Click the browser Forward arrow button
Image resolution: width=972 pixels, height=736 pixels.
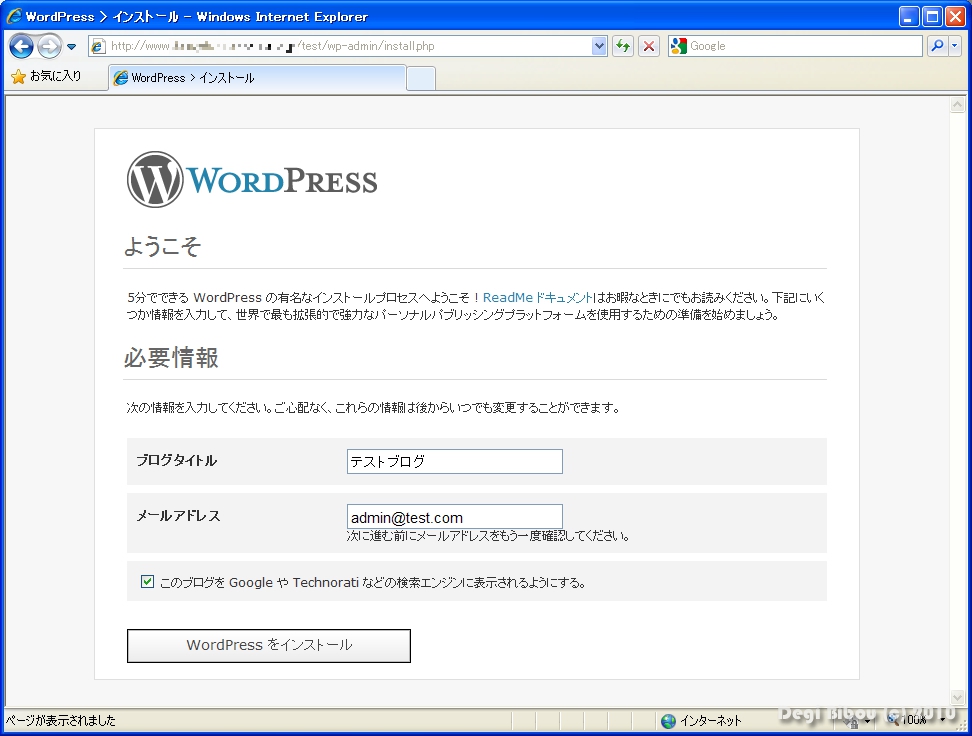[49, 46]
